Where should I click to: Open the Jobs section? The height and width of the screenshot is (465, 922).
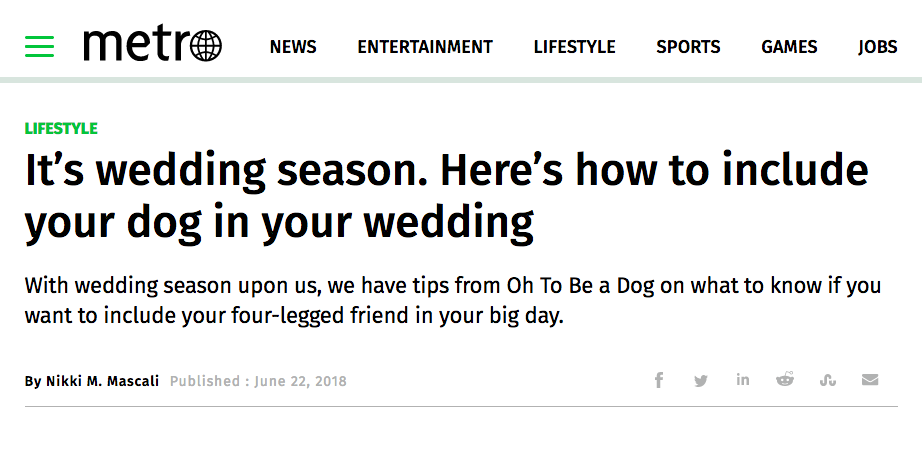pyautogui.click(x=877, y=47)
